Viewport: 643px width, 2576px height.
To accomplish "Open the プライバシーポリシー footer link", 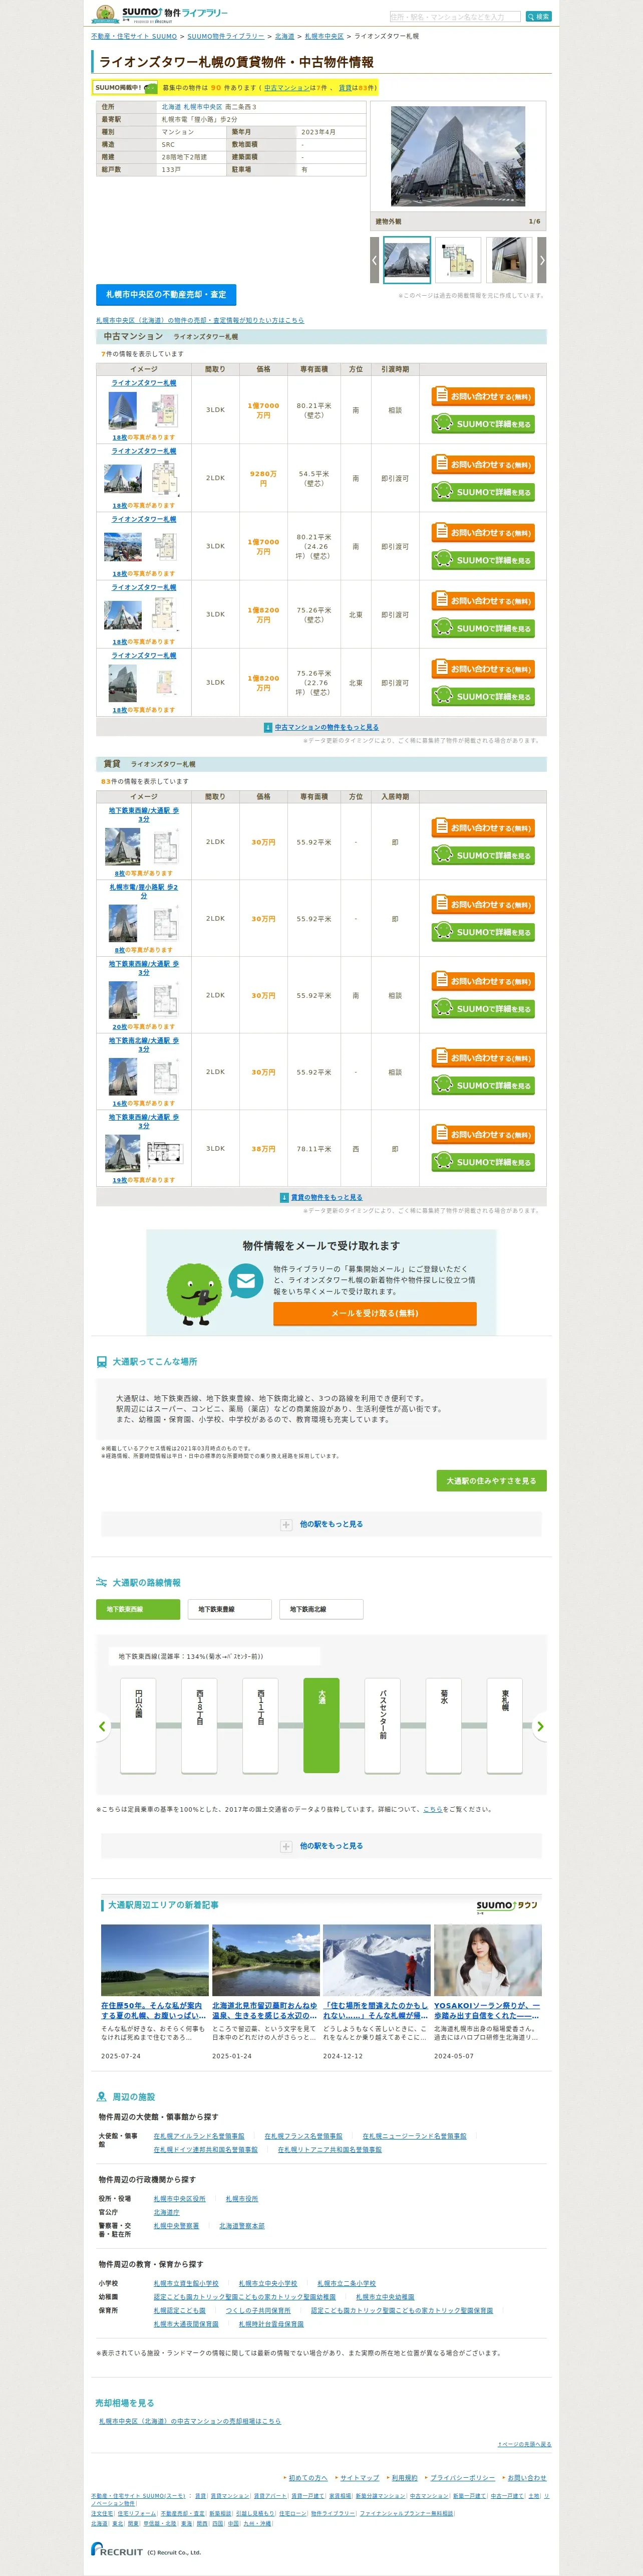I will 462,2478.
